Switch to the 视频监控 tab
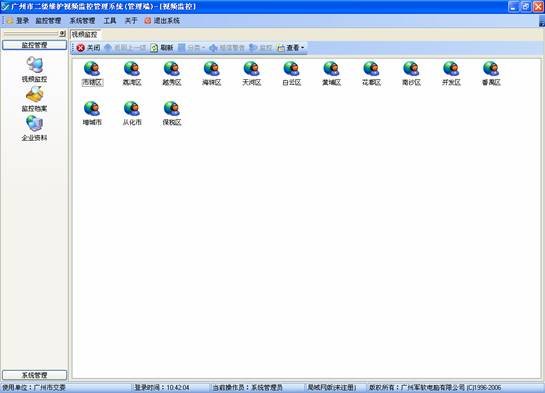 pos(84,34)
